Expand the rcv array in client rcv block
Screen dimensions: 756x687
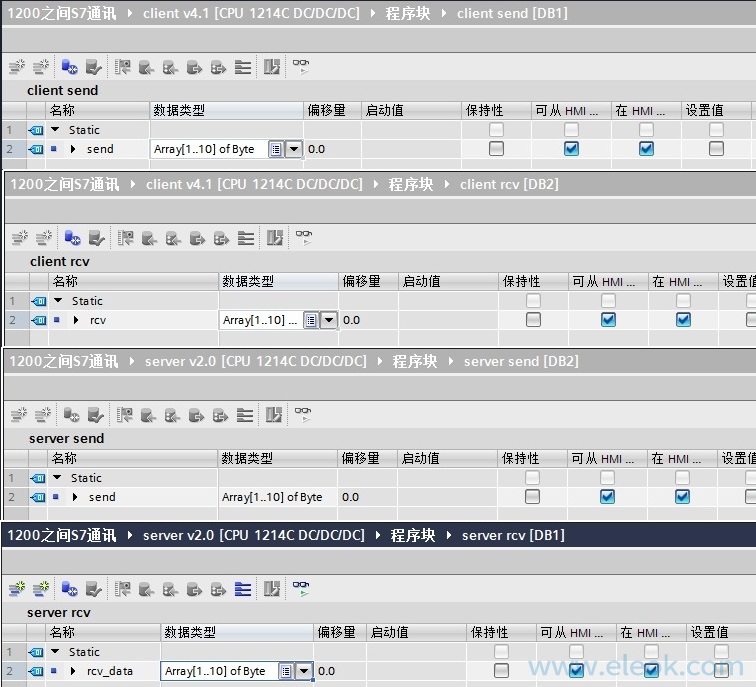pyautogui.click(x=76, y=320)
